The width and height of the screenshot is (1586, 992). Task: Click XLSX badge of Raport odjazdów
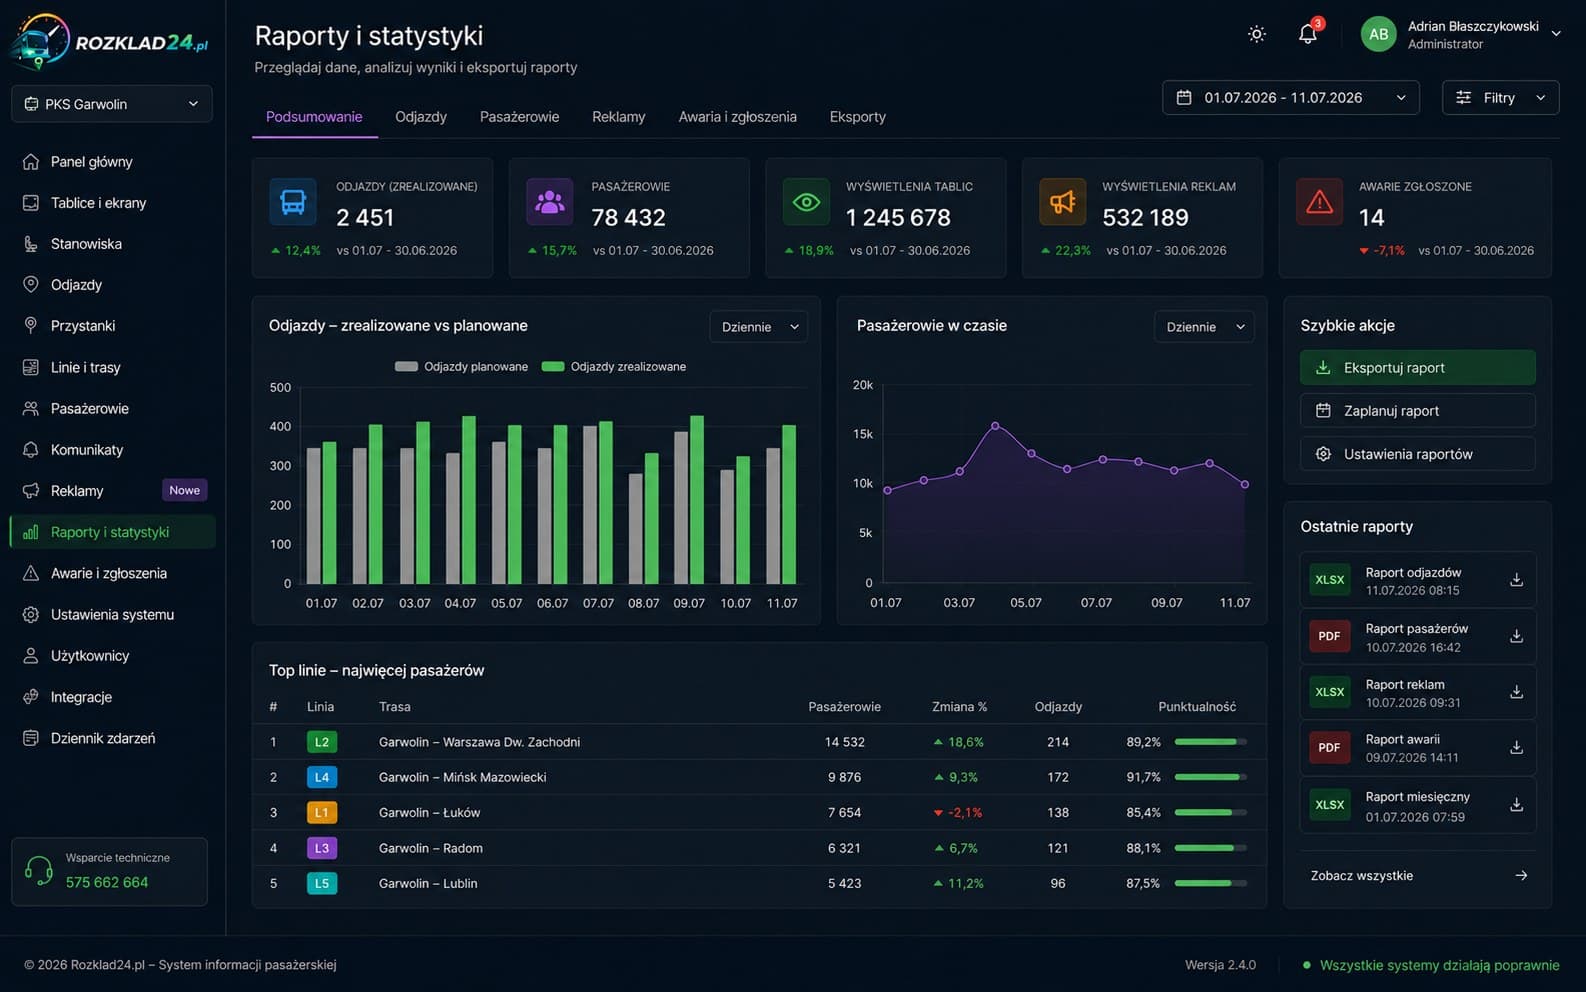(x=1329, y=580)
